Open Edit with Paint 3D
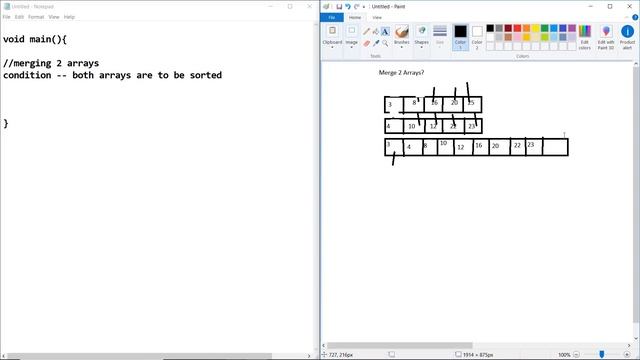 point(606,37)
